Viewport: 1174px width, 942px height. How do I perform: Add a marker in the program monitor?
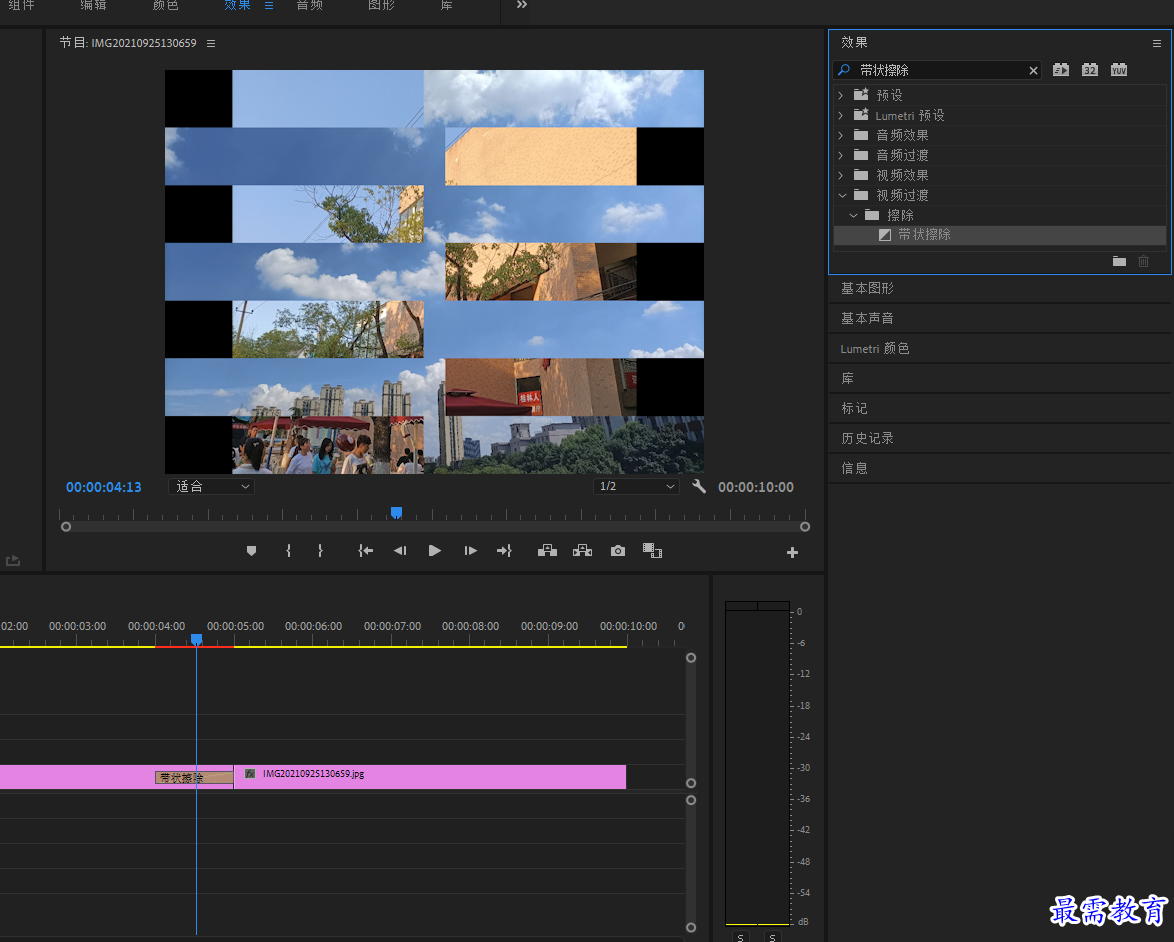[252, 551]
